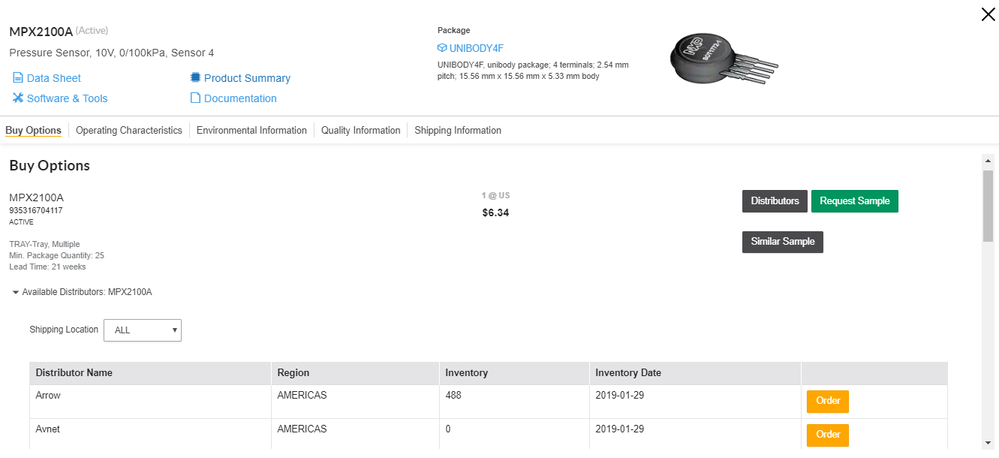The image size is (999, 458).
Task: Click the Similar Sample button
Action: (x=782, y=242)
